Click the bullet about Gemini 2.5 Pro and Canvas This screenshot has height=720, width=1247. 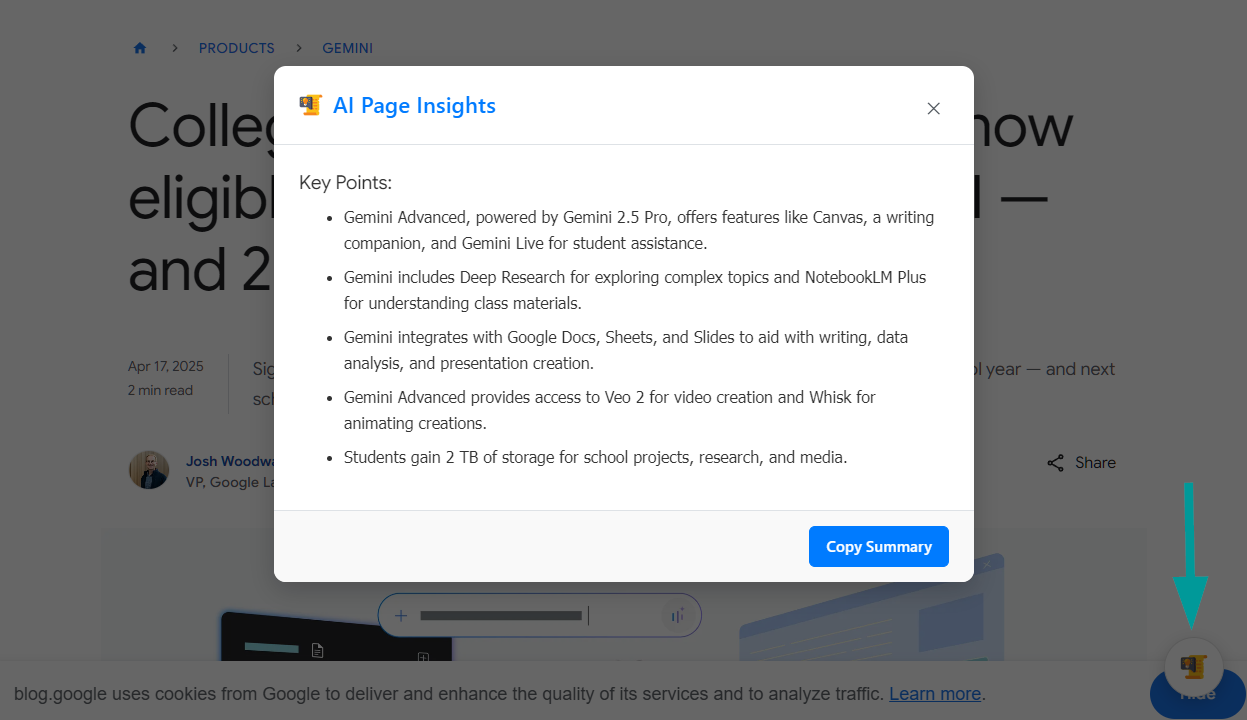(x=639, y=230)
